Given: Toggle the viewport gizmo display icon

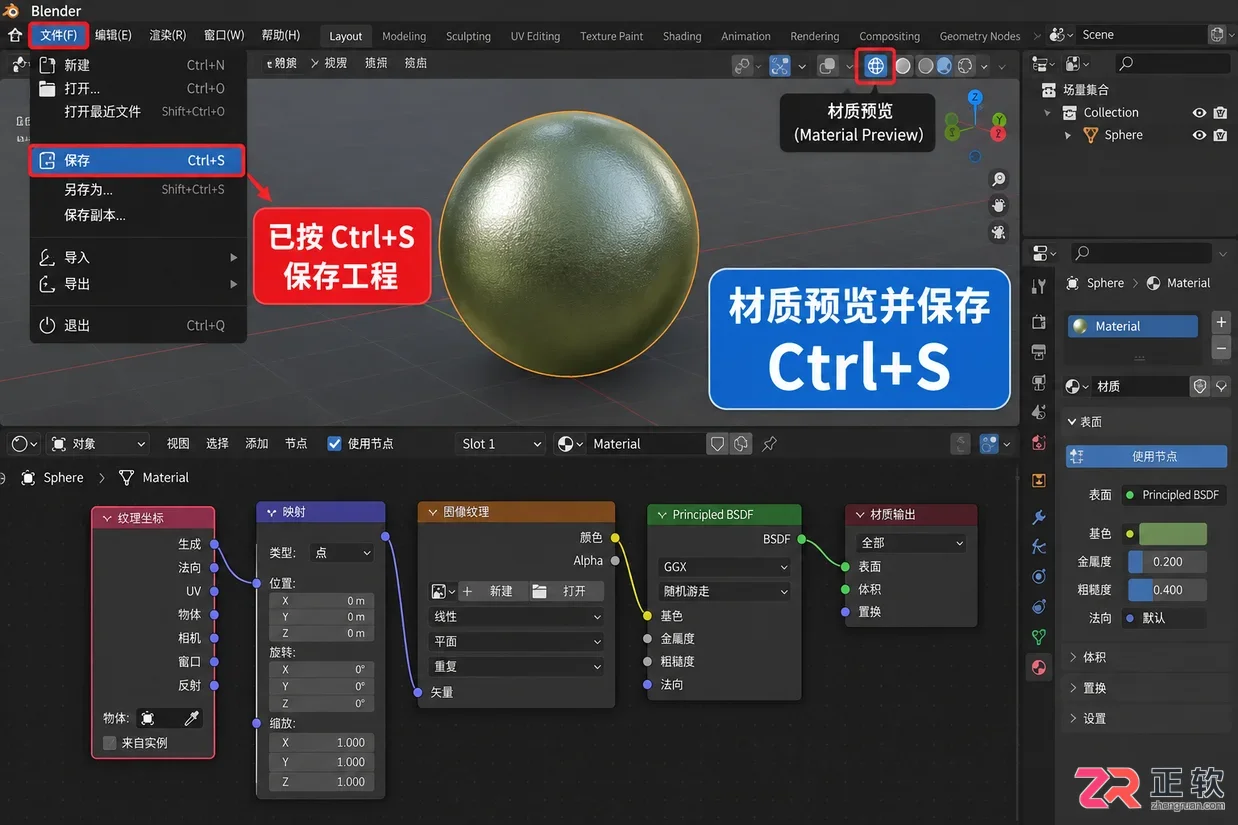Looking at the screenshot, I should pos(742,66).
